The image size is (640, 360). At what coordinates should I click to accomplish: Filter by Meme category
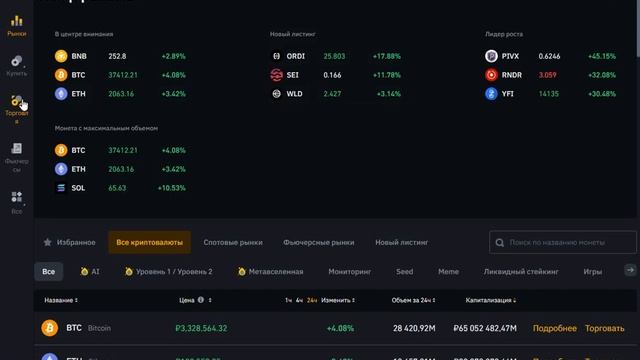(x=448, y=271)
